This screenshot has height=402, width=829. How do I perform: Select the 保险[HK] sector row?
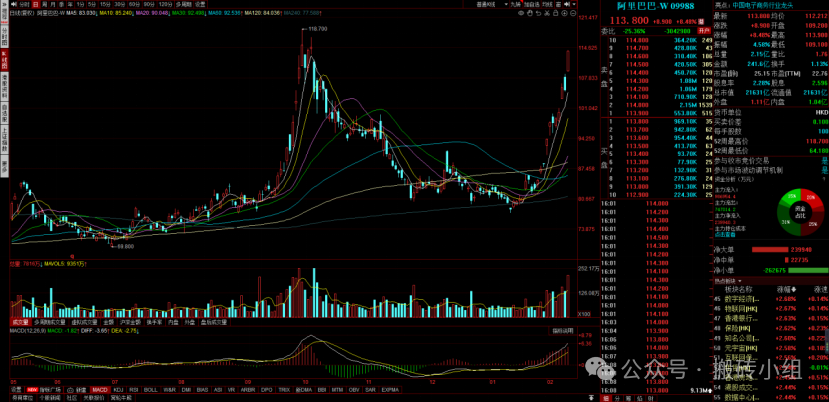[771, 328]
